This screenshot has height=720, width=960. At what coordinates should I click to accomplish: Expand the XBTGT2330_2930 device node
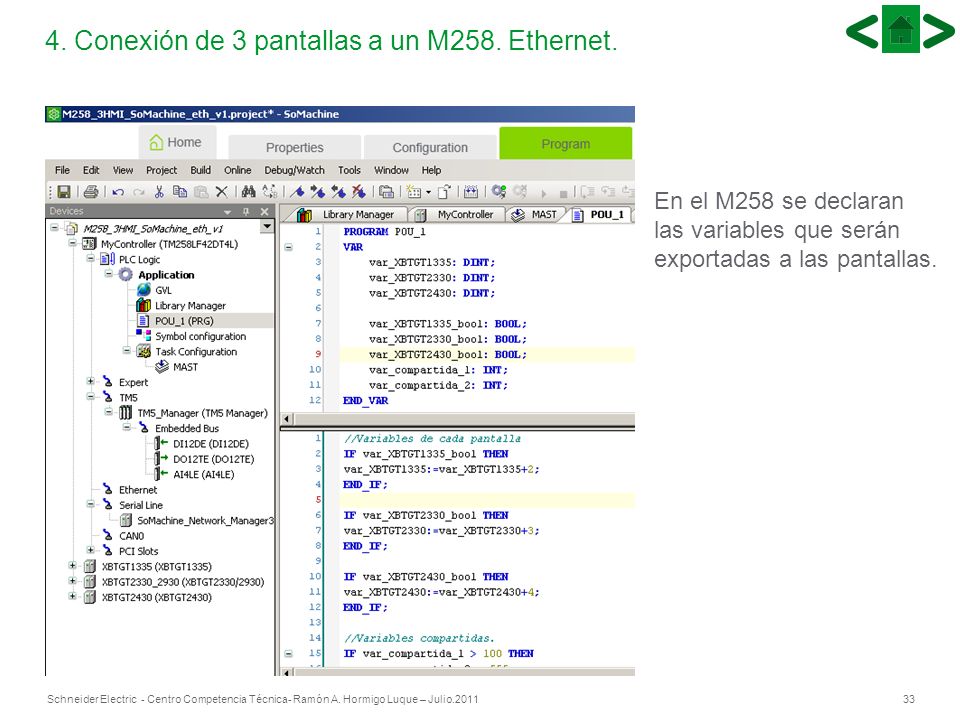coord(72,581)
